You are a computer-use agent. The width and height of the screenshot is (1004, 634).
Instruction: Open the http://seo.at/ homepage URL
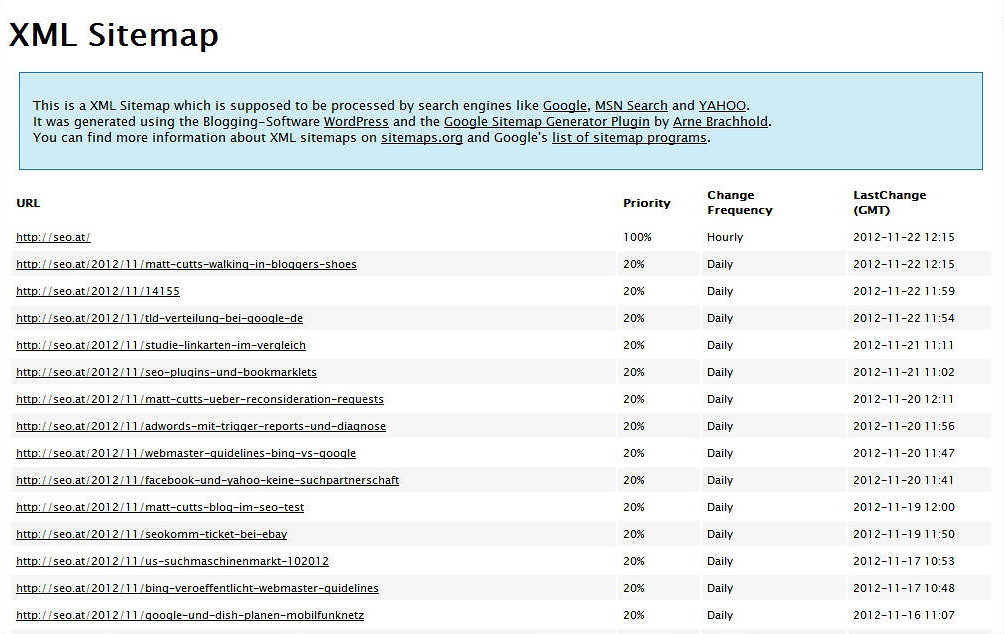click(53, 238)
